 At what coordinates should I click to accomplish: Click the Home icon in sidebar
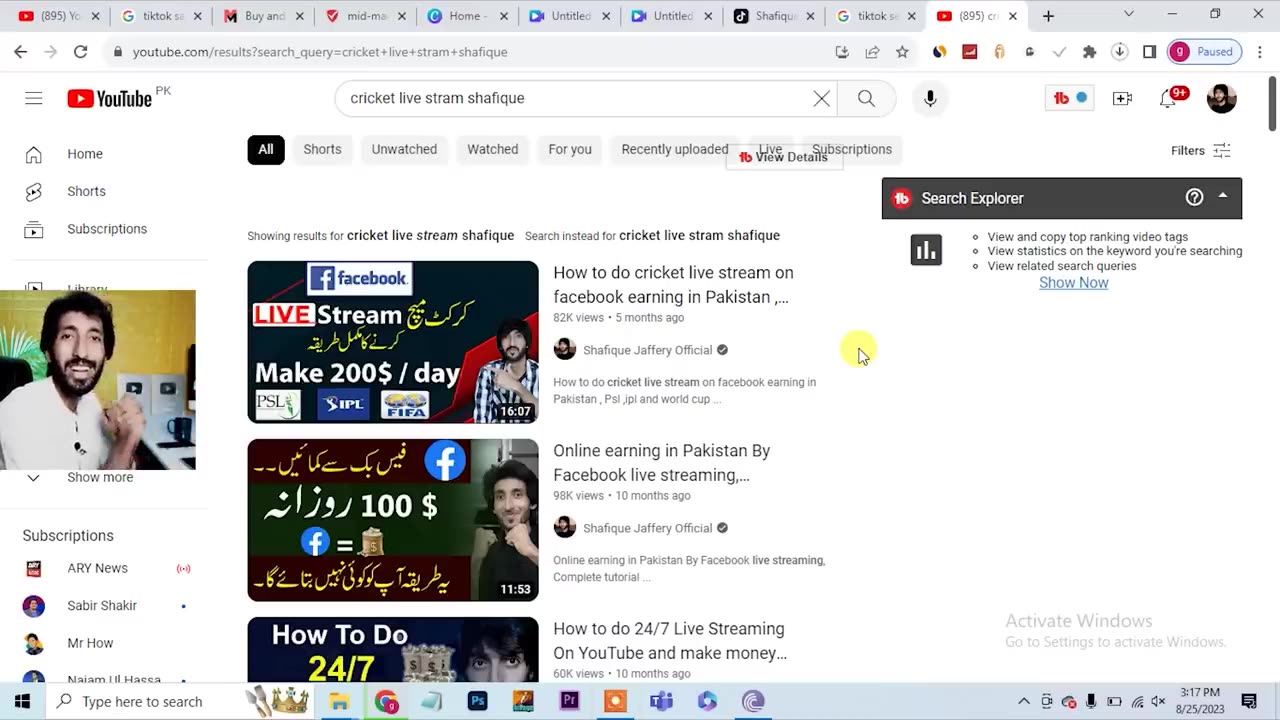pyautogui.click(x=34, y=154)
